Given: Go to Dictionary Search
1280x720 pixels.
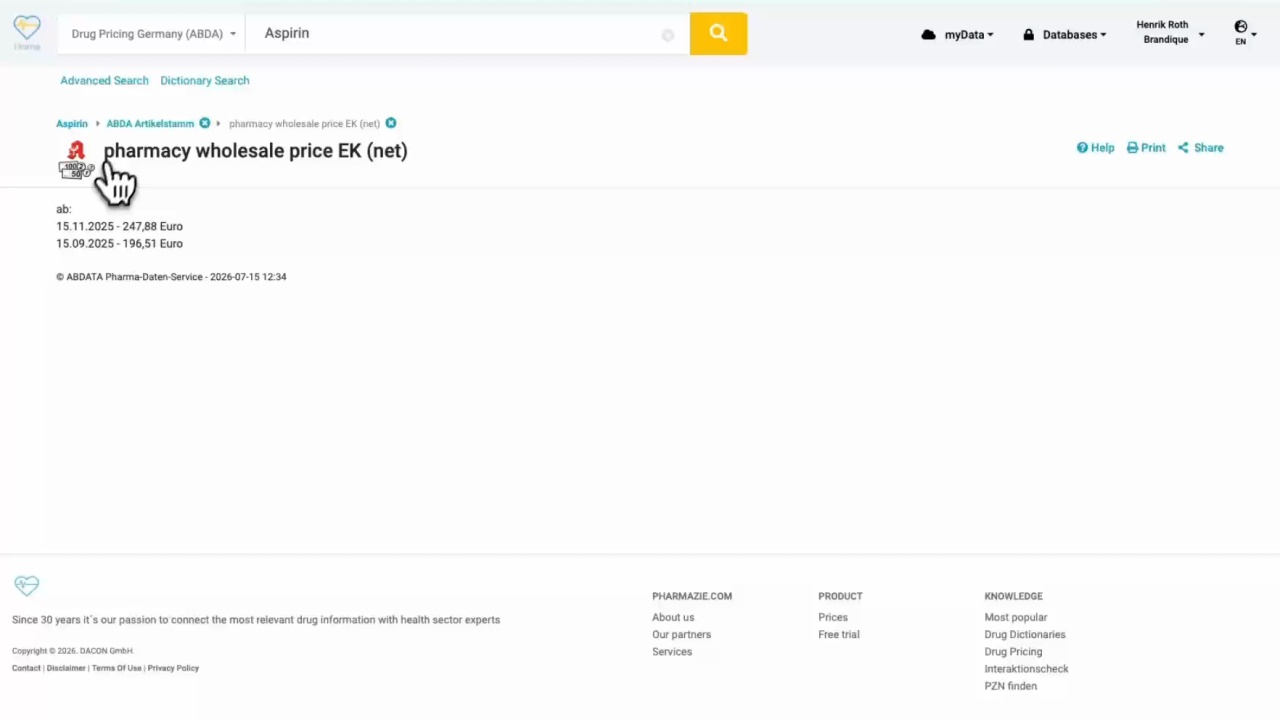Looking at the screenshot, I should [205, 81].
